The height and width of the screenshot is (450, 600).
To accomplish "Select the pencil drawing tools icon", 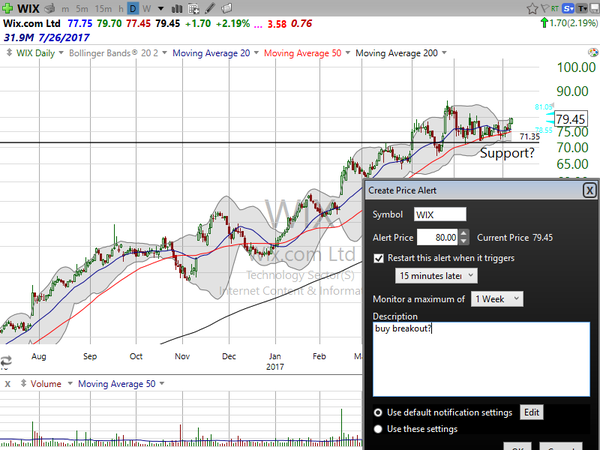I will tap(210, 8).
